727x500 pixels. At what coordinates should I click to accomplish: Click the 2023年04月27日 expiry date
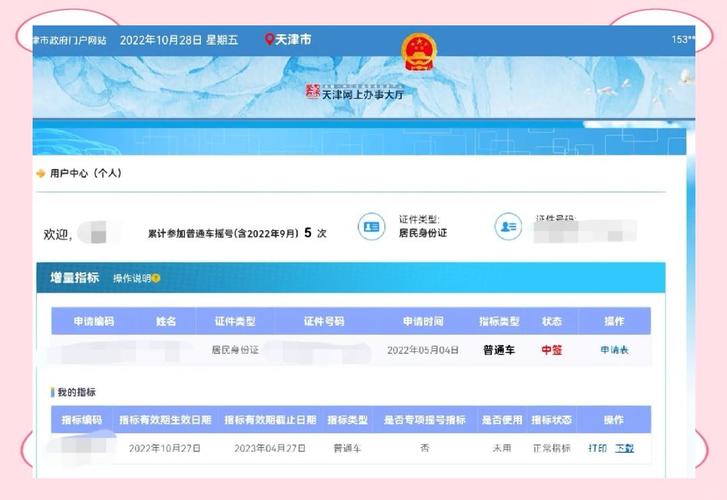click(x=270, y=449)
